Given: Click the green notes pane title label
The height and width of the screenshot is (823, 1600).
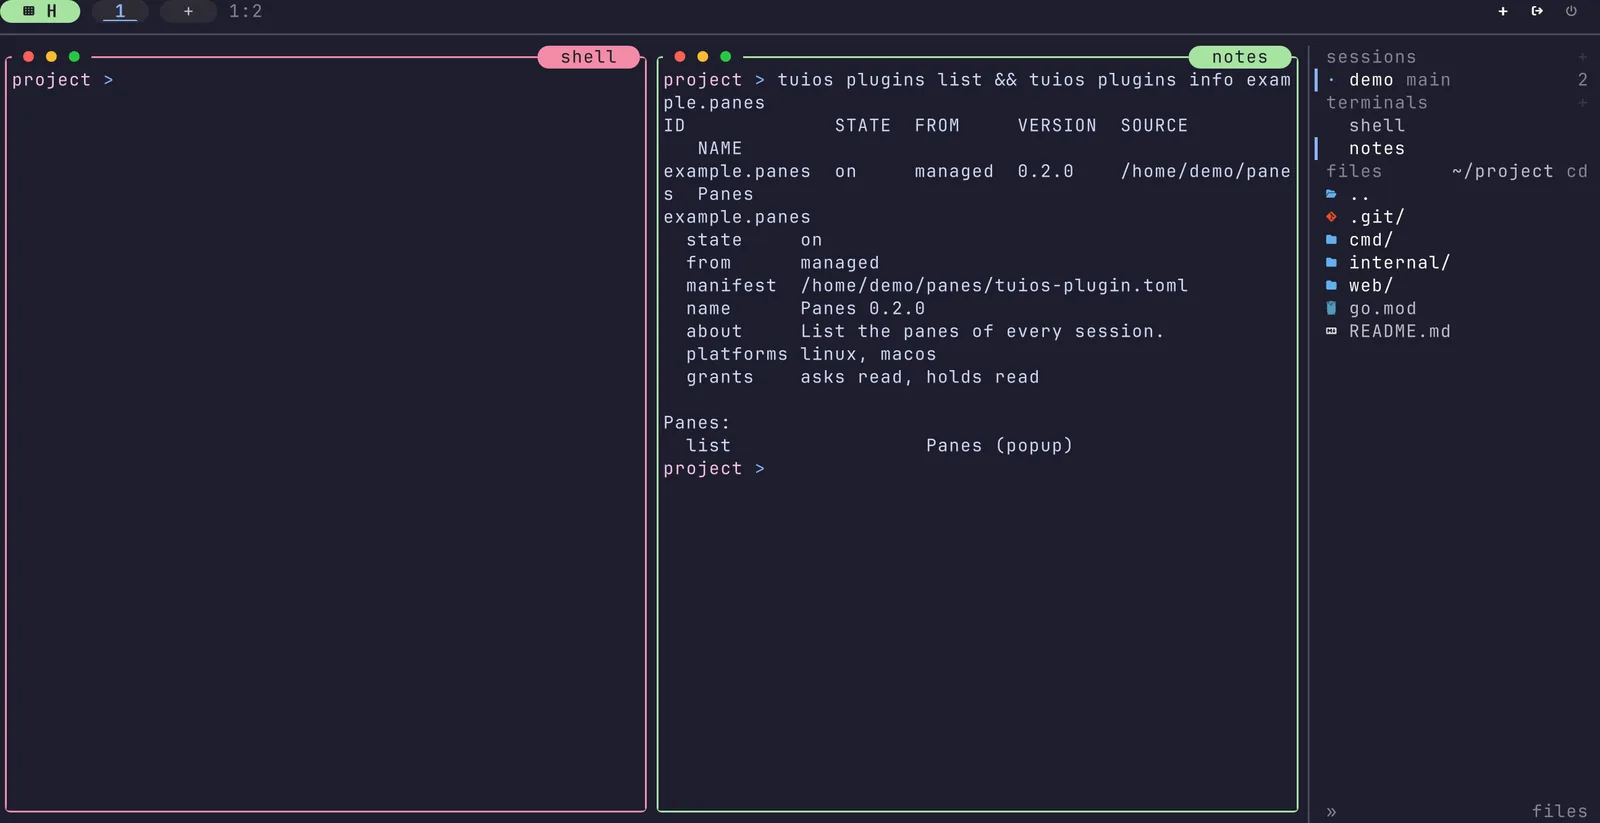Looking at the screenshot, I should pyautogui.click(x=1240, y=57).
